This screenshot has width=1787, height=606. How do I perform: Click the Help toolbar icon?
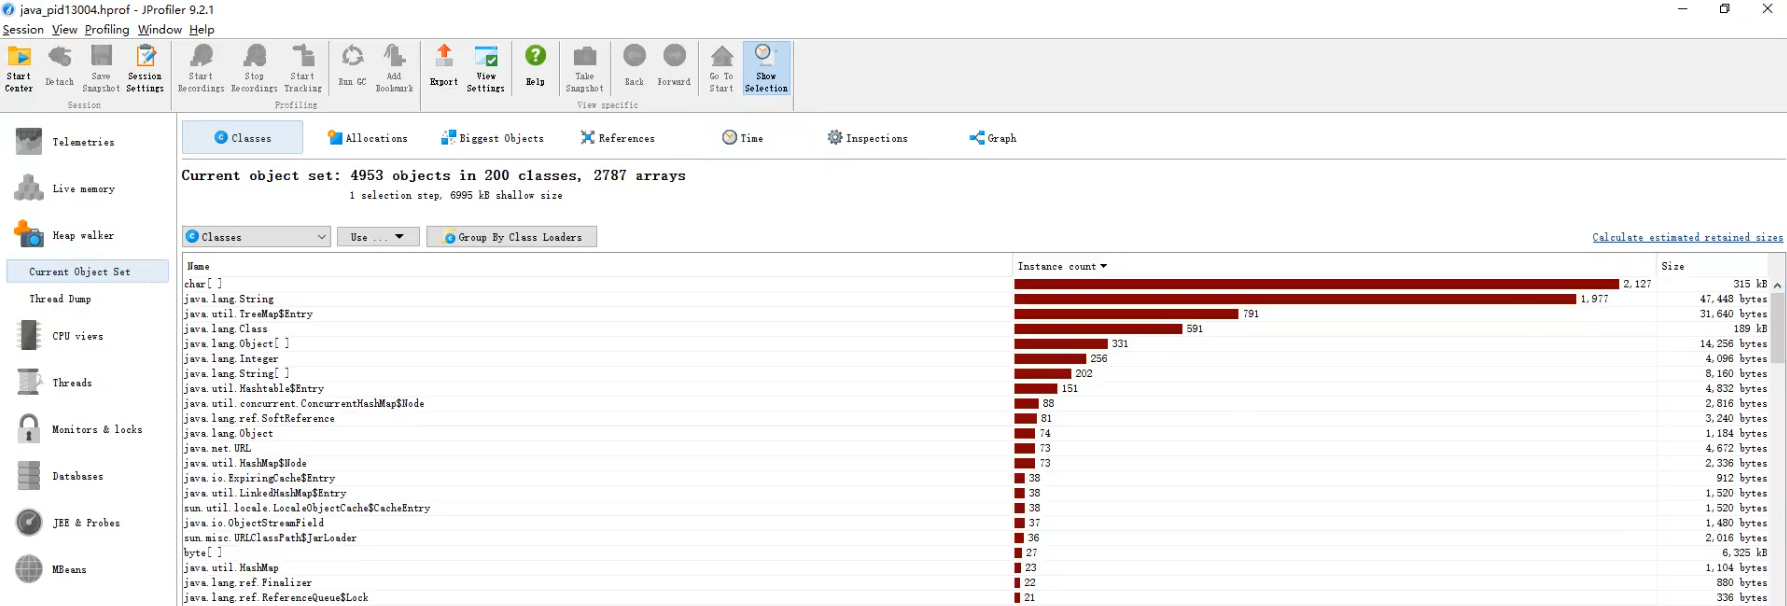(536, 68)
